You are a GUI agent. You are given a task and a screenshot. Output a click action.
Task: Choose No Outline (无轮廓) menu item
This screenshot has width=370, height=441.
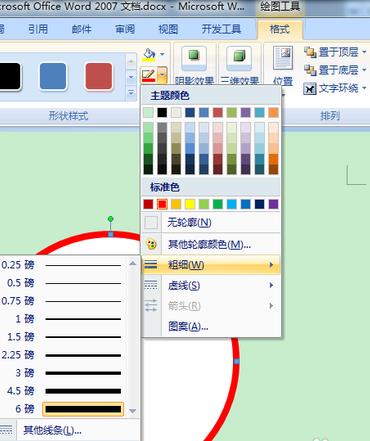pyautogui.click(x=211, y=222)
